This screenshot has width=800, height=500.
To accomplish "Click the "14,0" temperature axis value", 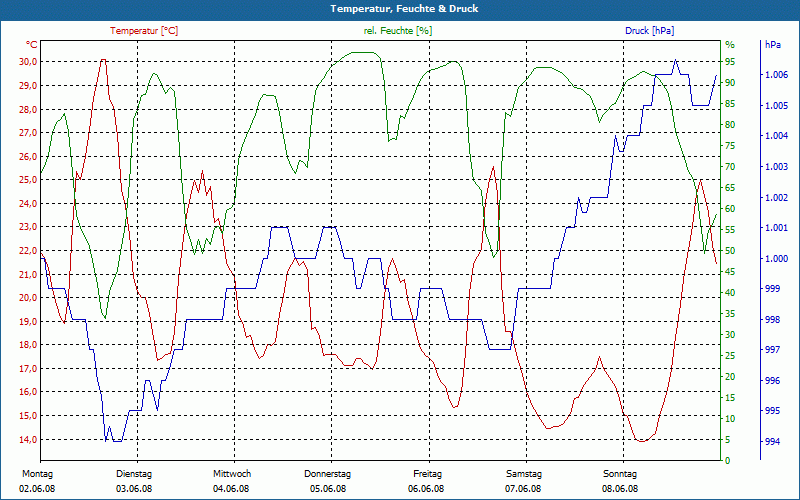I will tap(29, 439).
